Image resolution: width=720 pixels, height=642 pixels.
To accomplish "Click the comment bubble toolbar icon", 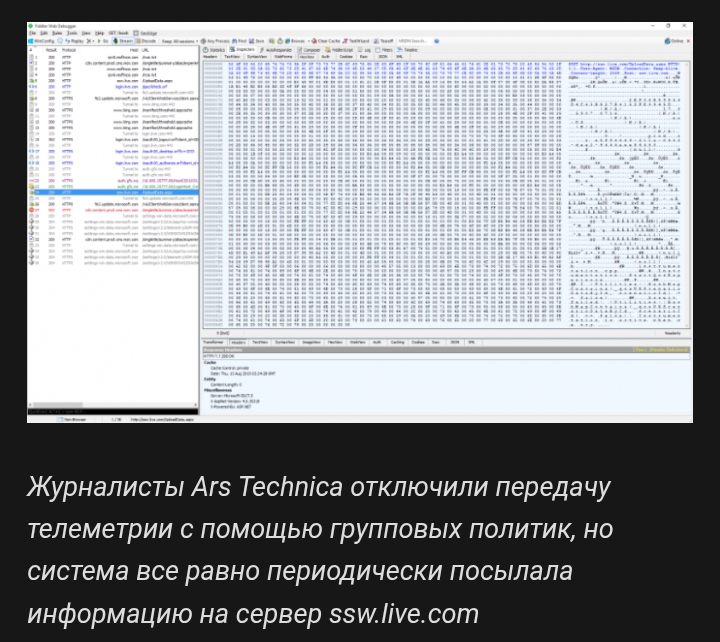I will point(60,41).
